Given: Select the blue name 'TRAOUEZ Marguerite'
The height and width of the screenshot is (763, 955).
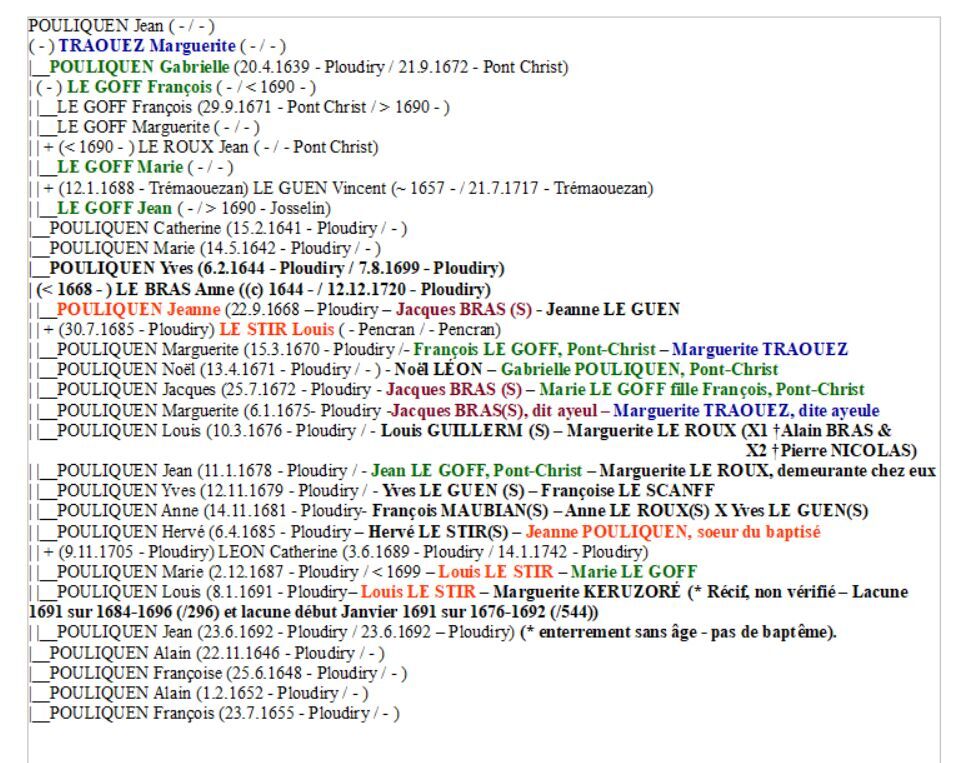Looking at the screenshot, I should (147, 46).
